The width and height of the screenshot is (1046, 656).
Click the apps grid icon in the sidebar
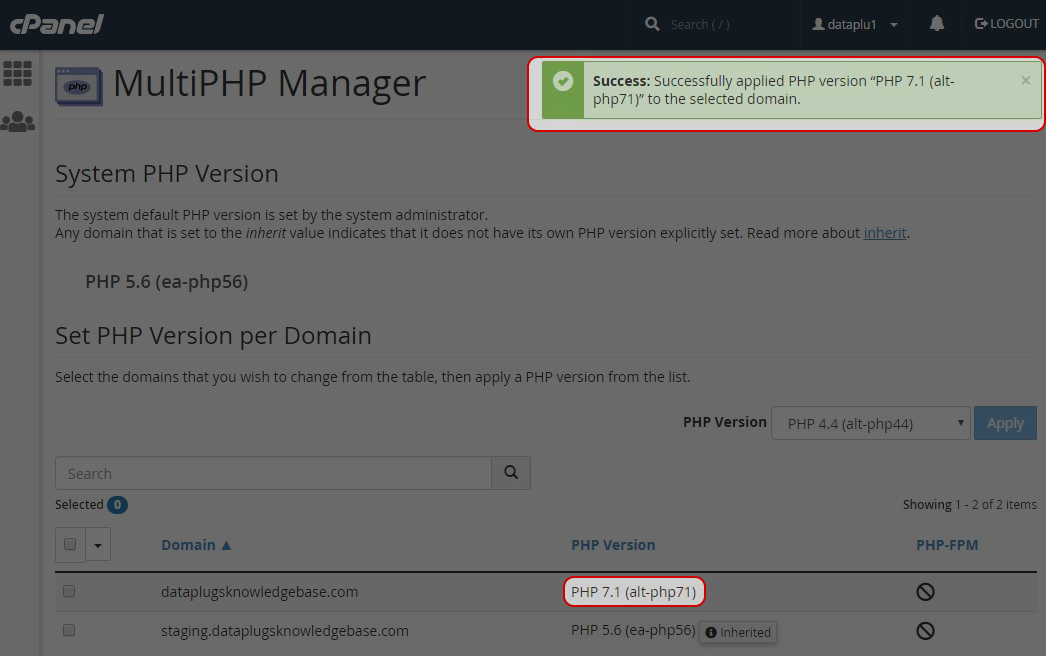point(18,73)
